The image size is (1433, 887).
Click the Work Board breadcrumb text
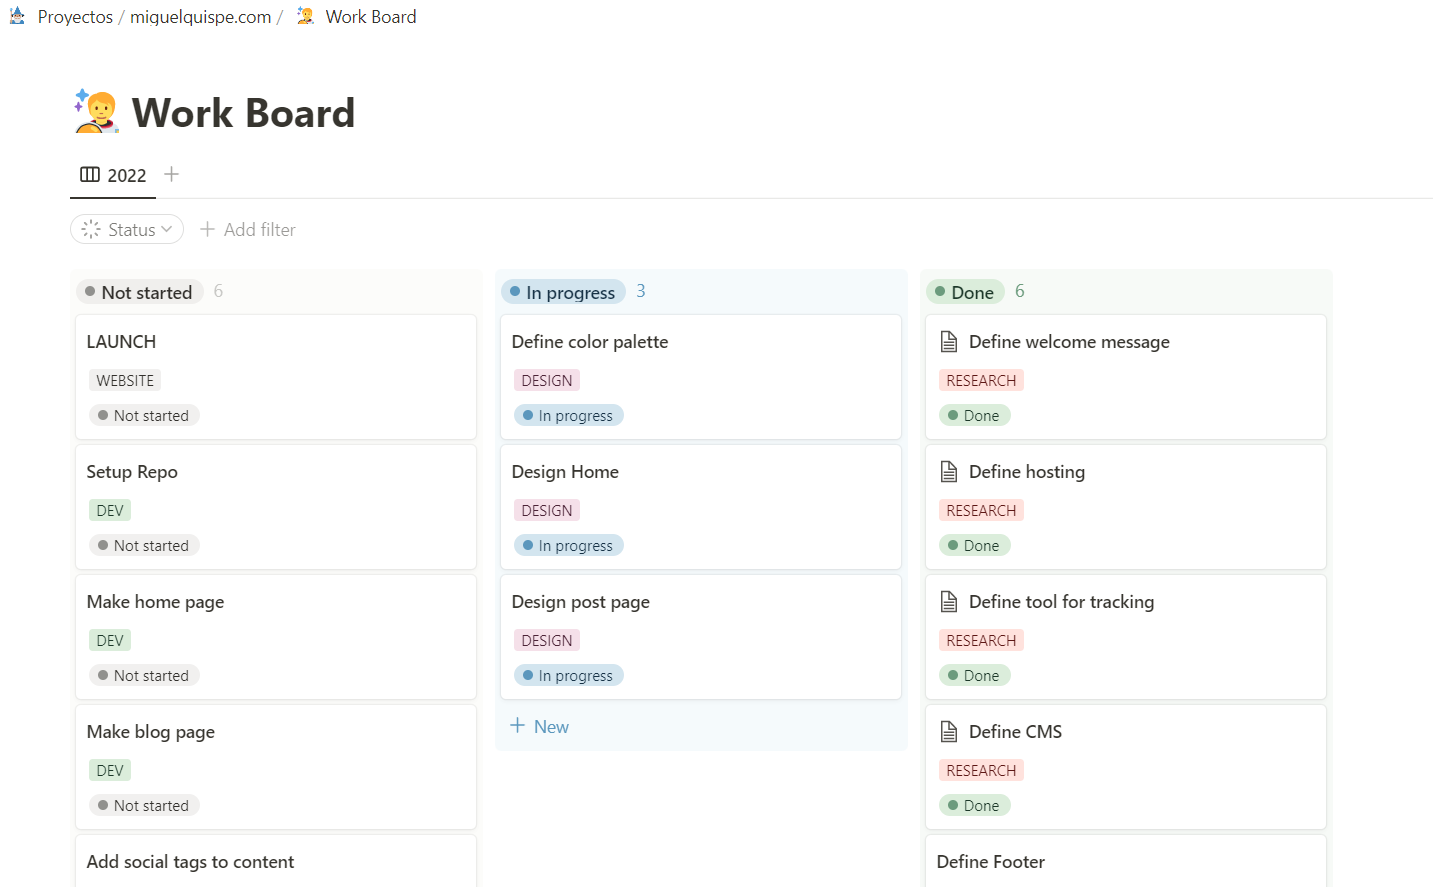(371, 17)
